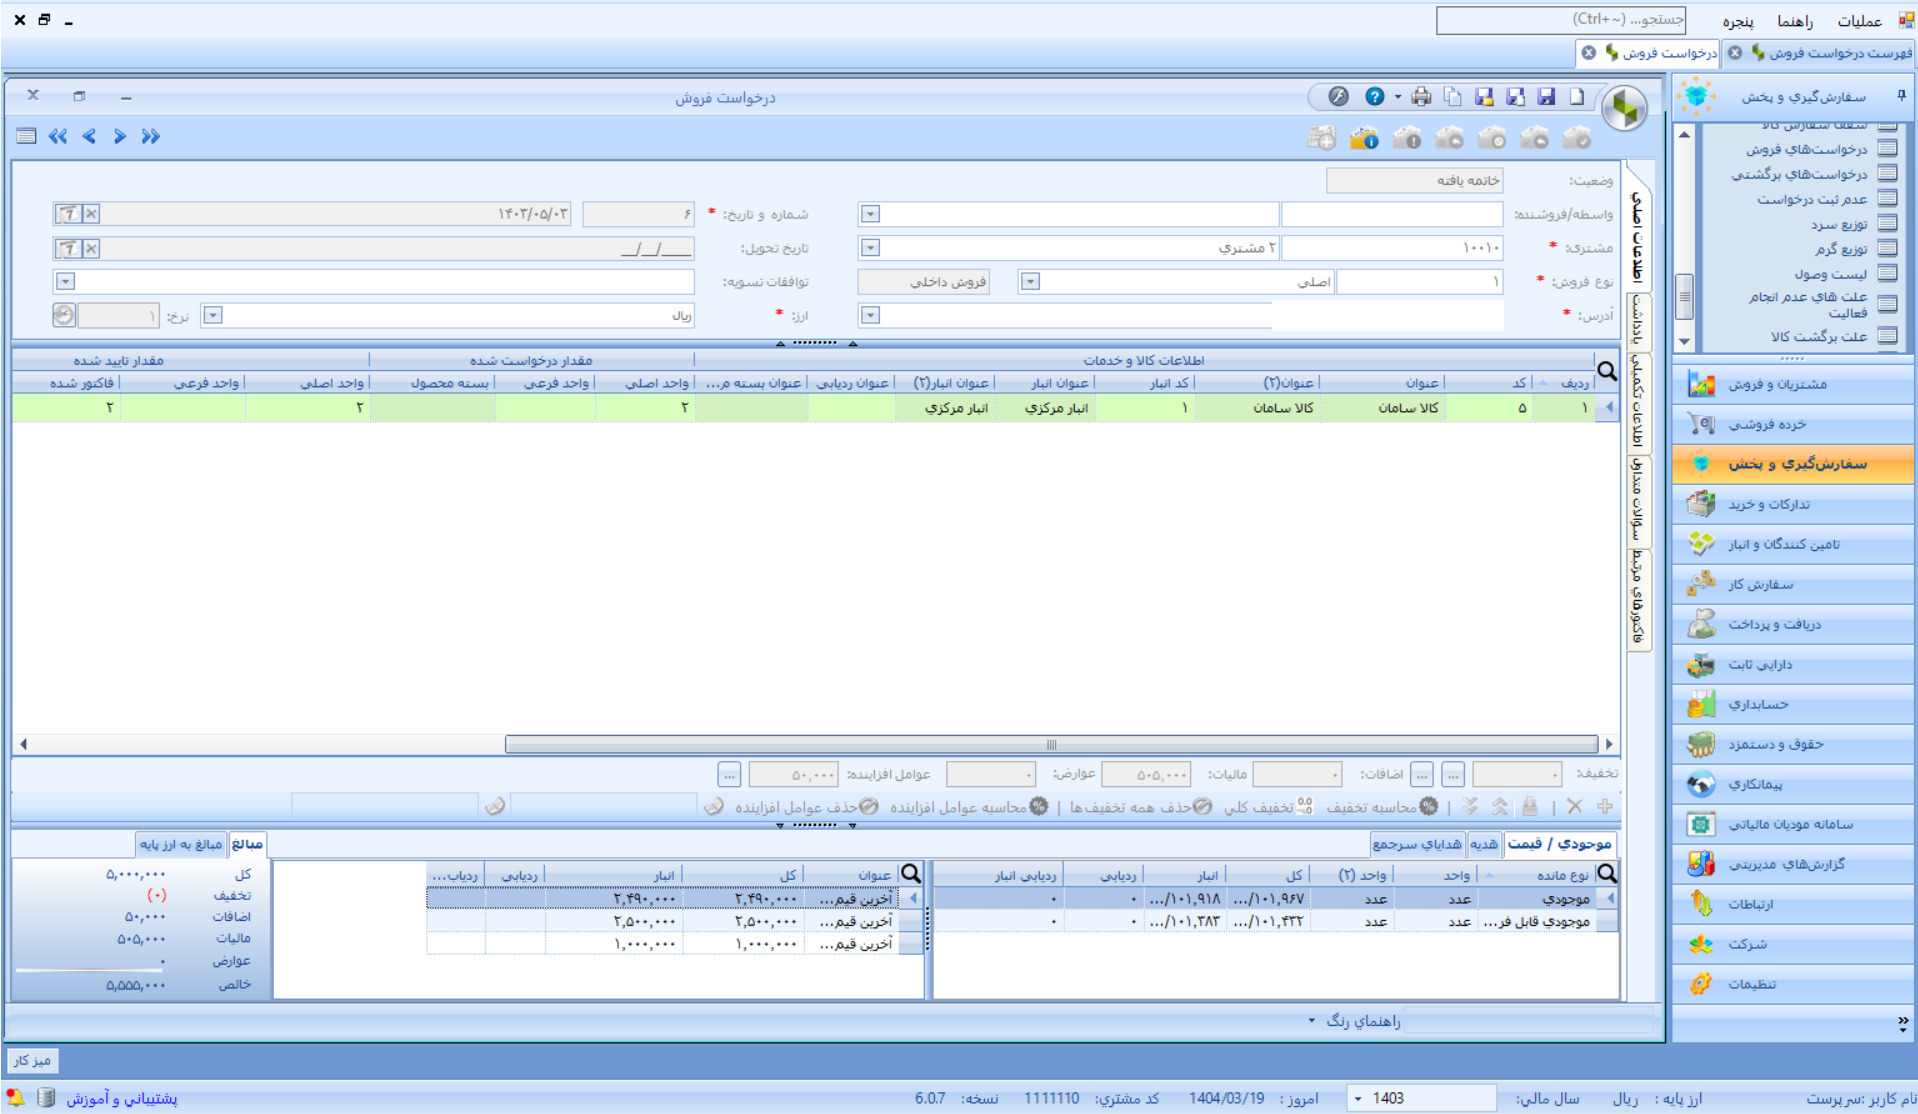Click the جستجو search field

[x=1560, y=20]
